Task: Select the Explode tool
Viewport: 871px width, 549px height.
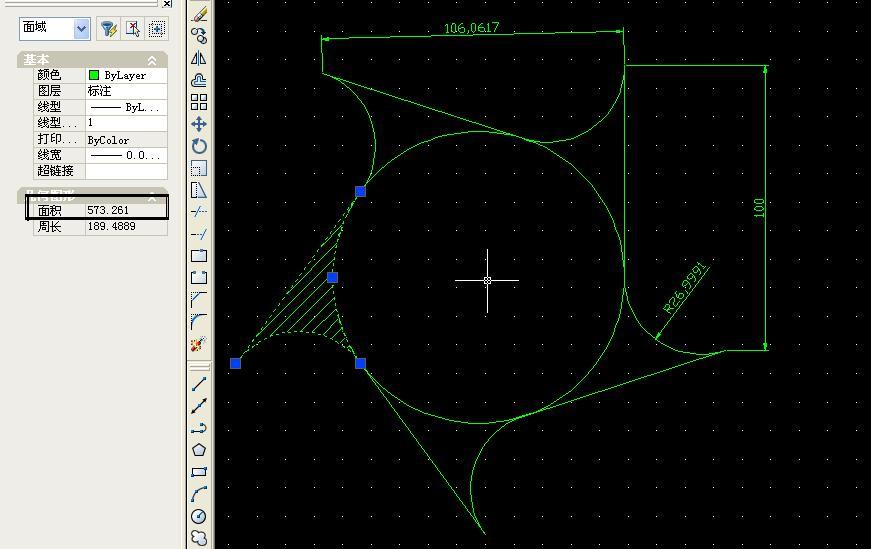Action: click(x=199, y=344)
